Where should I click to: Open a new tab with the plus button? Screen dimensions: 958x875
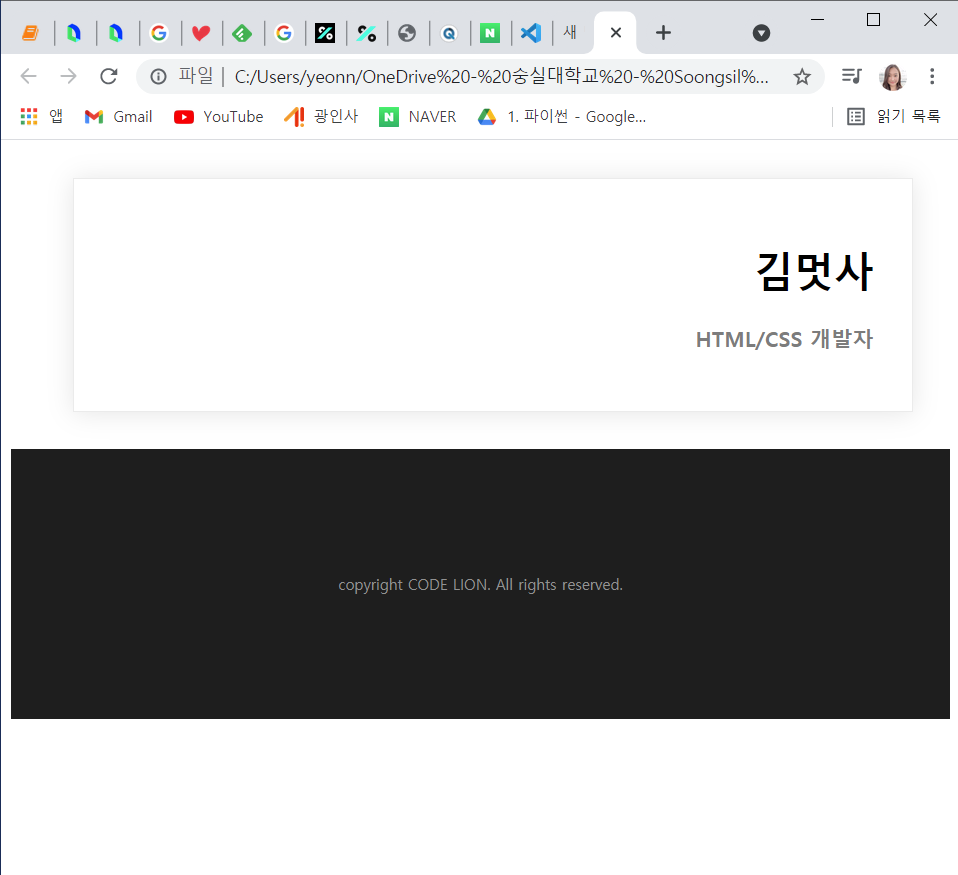pos(663,33)
